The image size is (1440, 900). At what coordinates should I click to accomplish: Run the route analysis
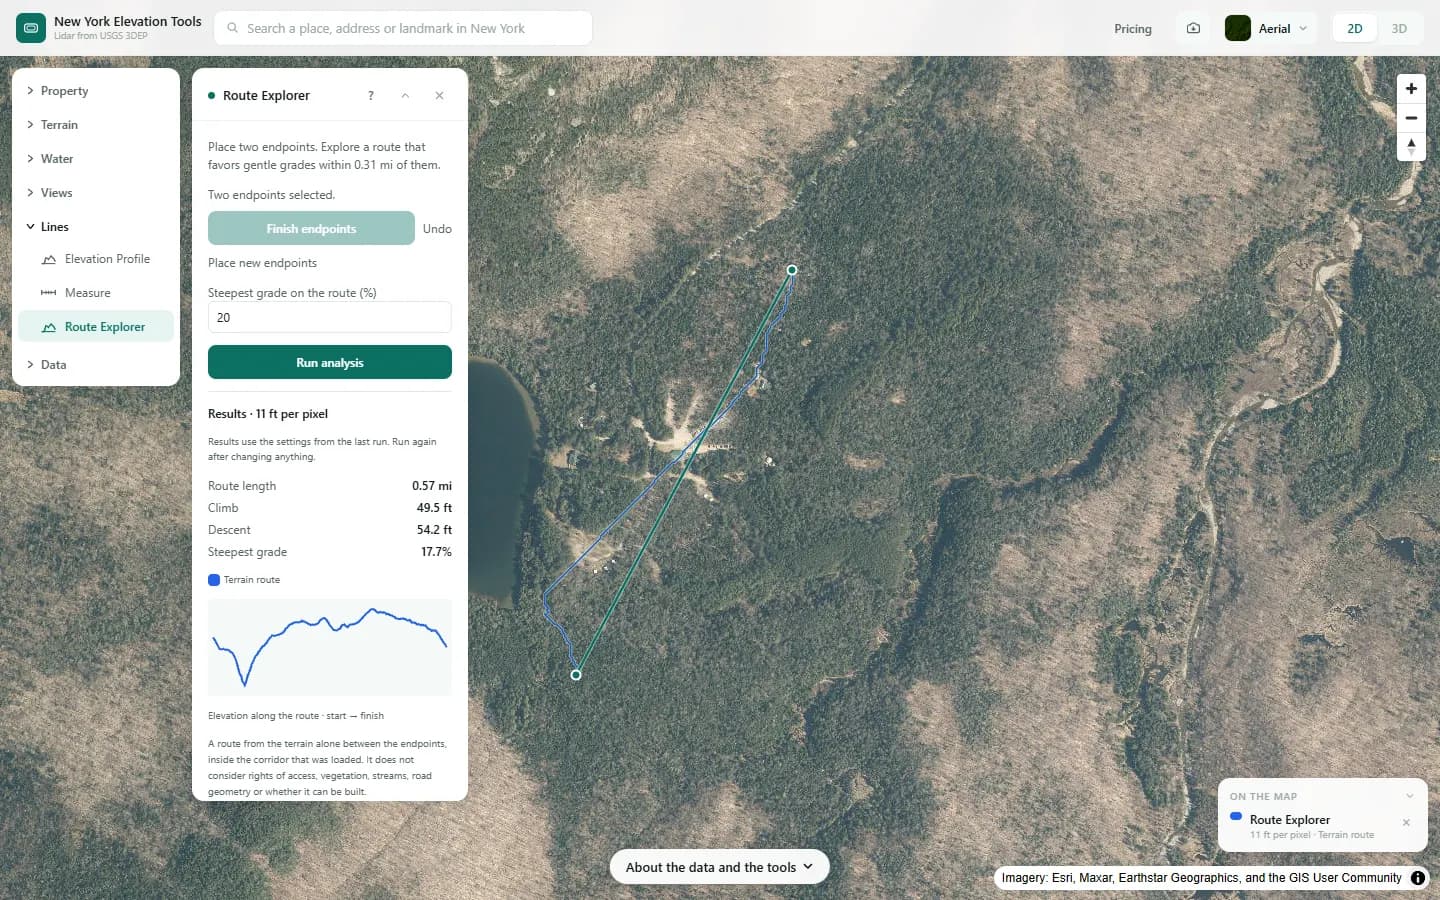(330, 362)
